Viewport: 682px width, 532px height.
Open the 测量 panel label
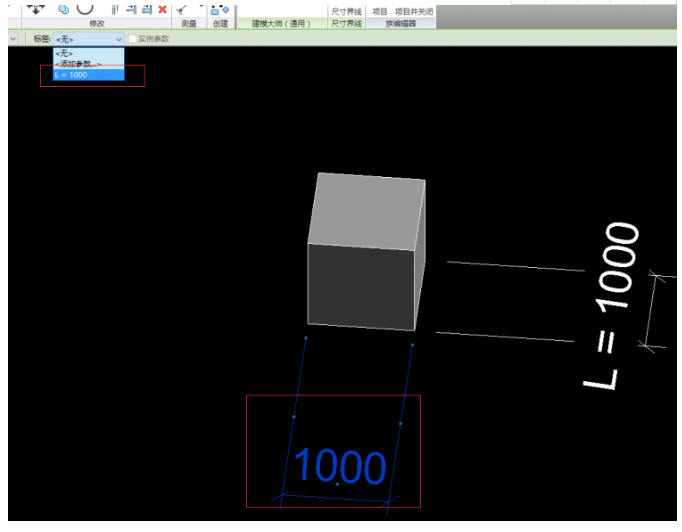(x=189, y=23)
